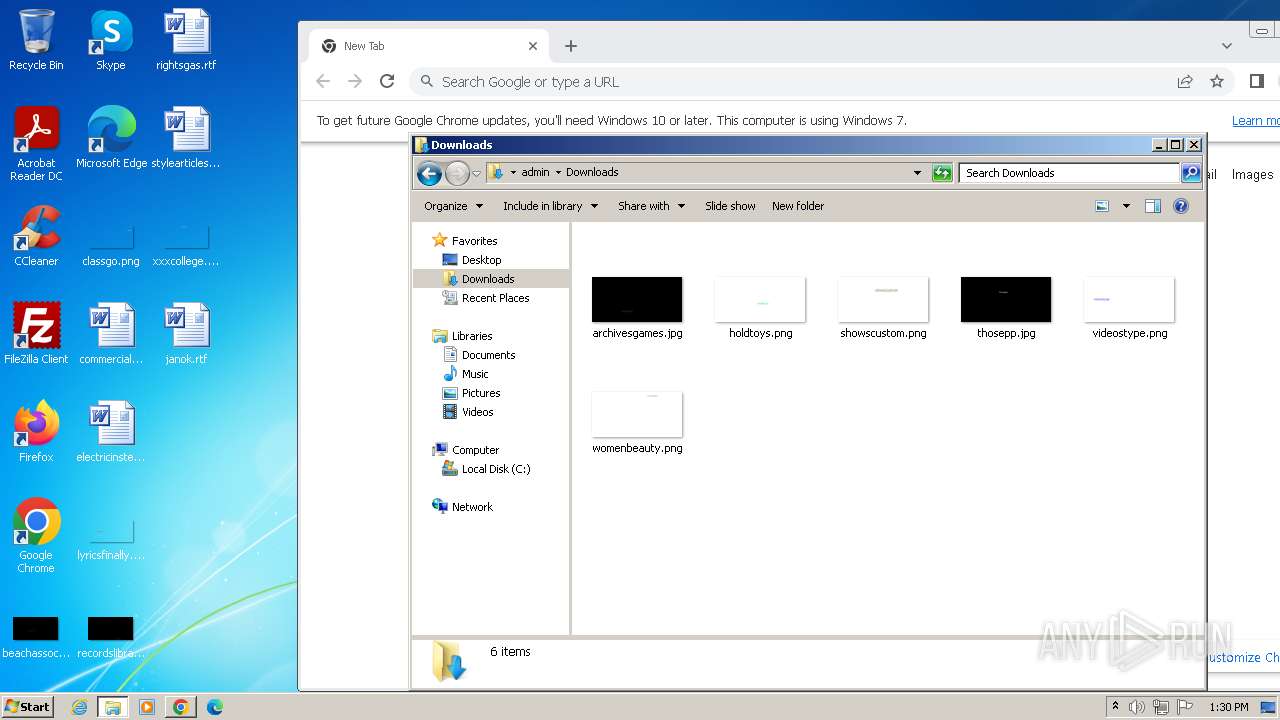Select the New Tab tab

[x=430, y=46]
